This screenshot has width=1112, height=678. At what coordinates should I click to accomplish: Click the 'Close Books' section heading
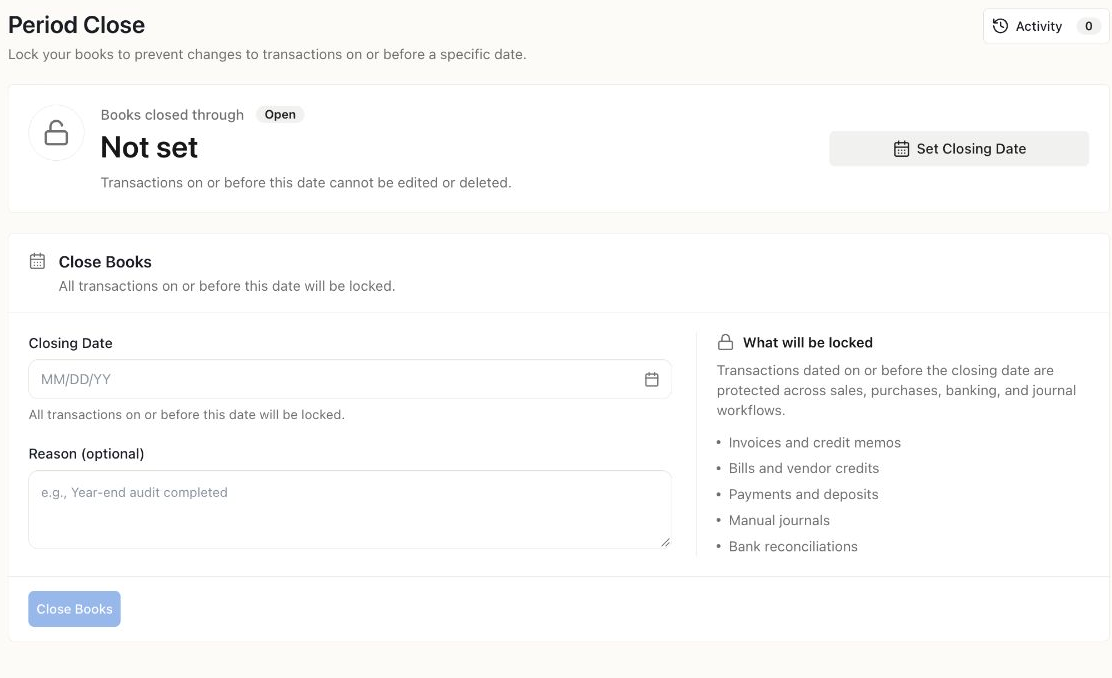point(105,262)
